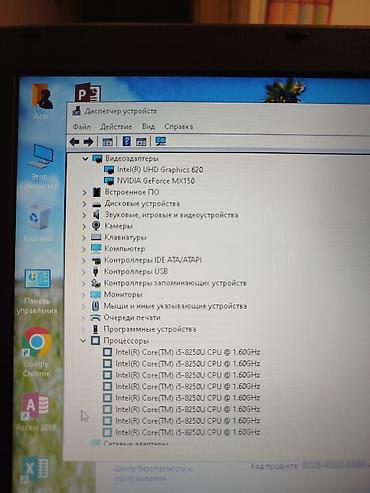
Task: Click the mouse icon for Мыши и иные указывающие устройства
Action: pos(95,306)
